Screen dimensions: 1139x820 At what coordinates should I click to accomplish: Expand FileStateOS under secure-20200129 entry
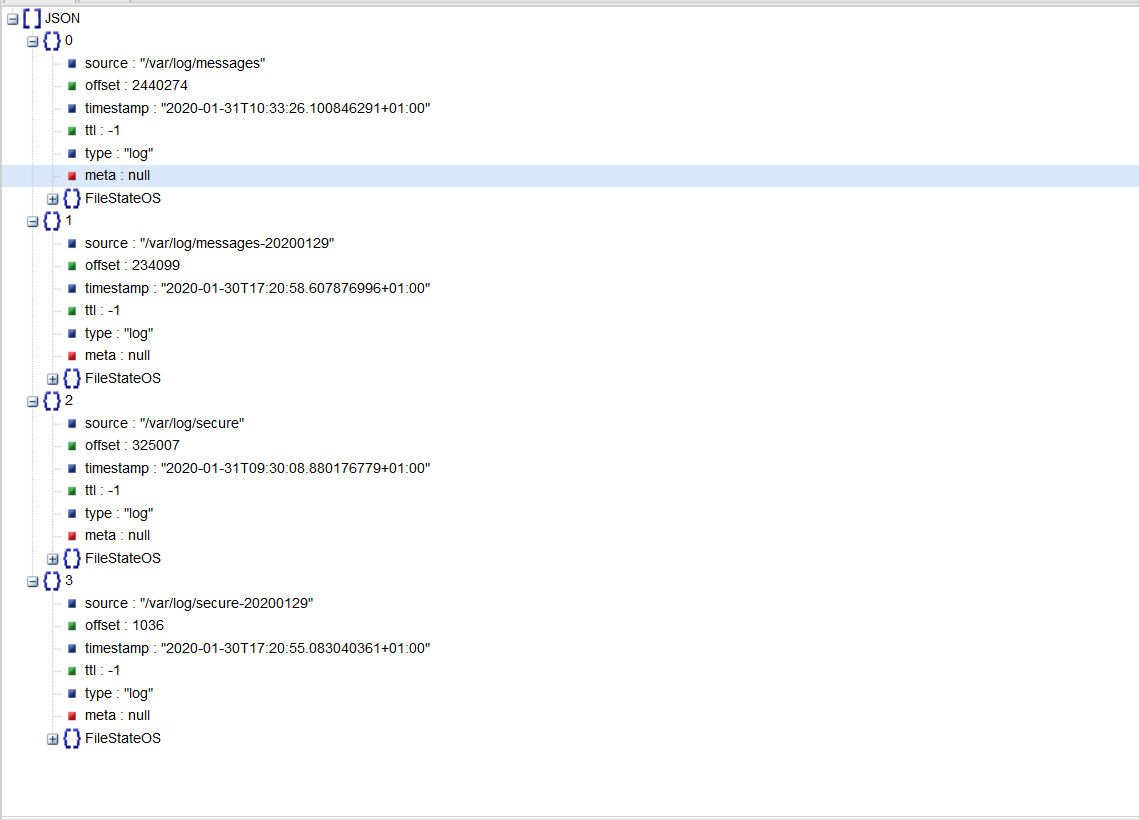53,738
